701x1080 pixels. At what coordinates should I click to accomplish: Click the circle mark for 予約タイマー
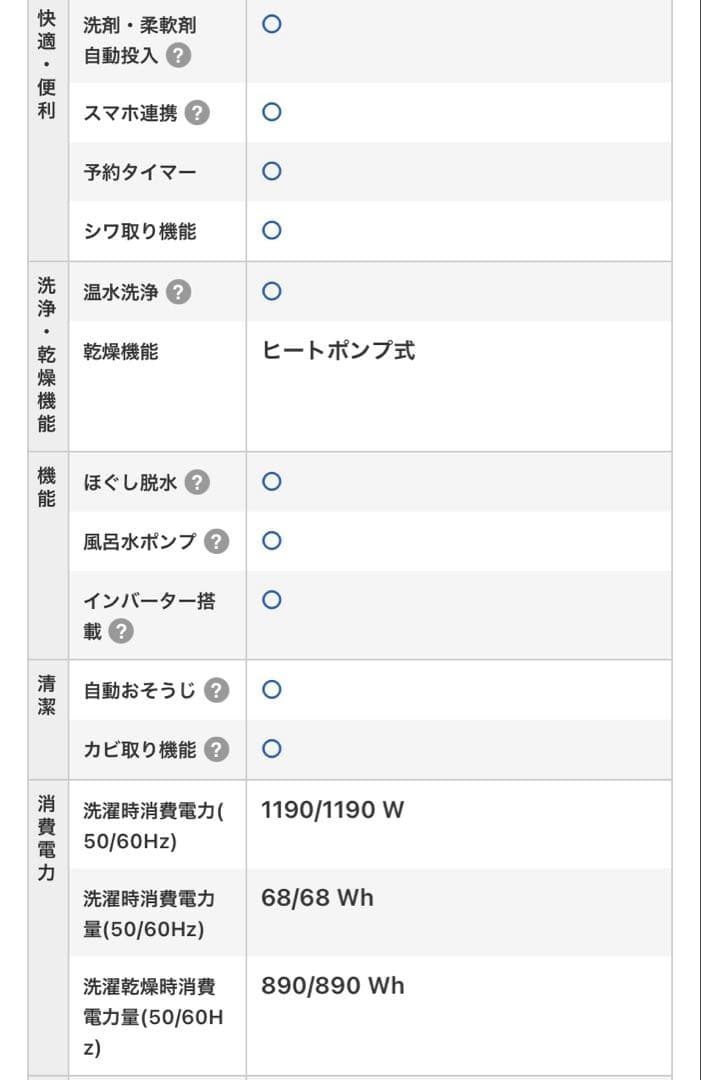tap(271, 171)
